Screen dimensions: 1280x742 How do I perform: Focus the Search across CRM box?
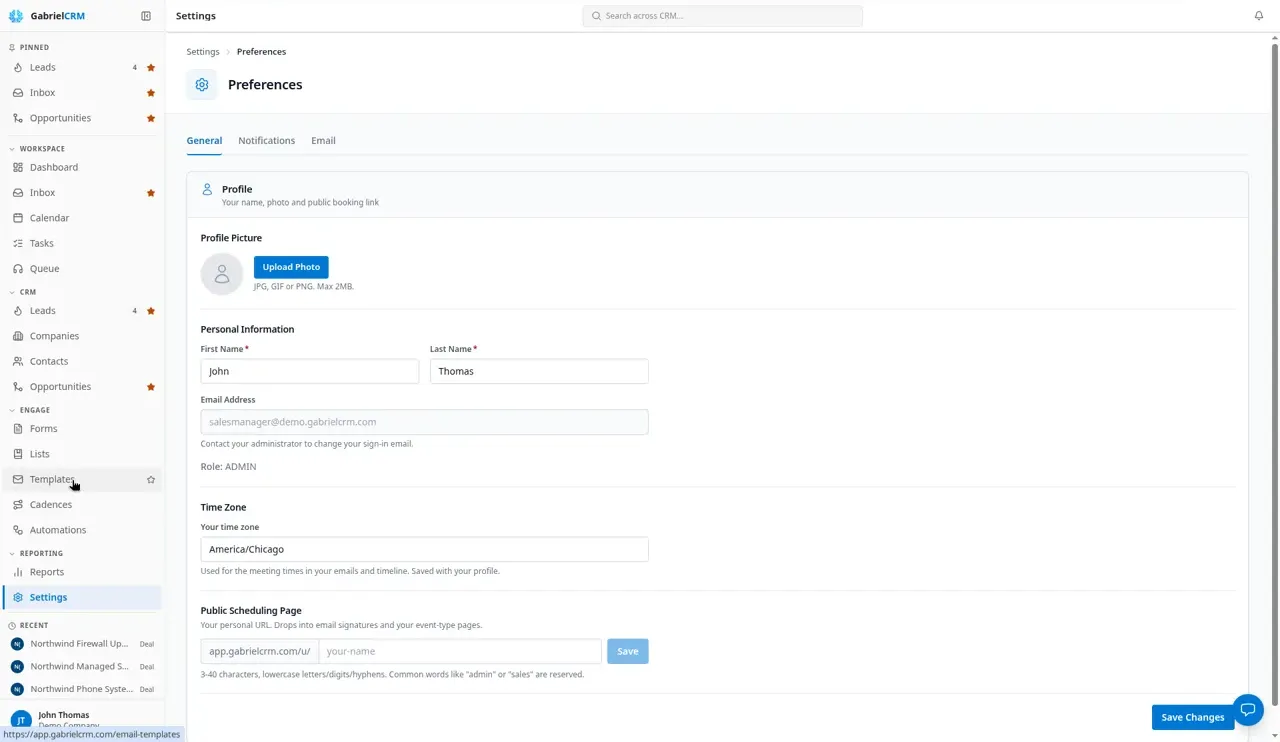point(722,16)
